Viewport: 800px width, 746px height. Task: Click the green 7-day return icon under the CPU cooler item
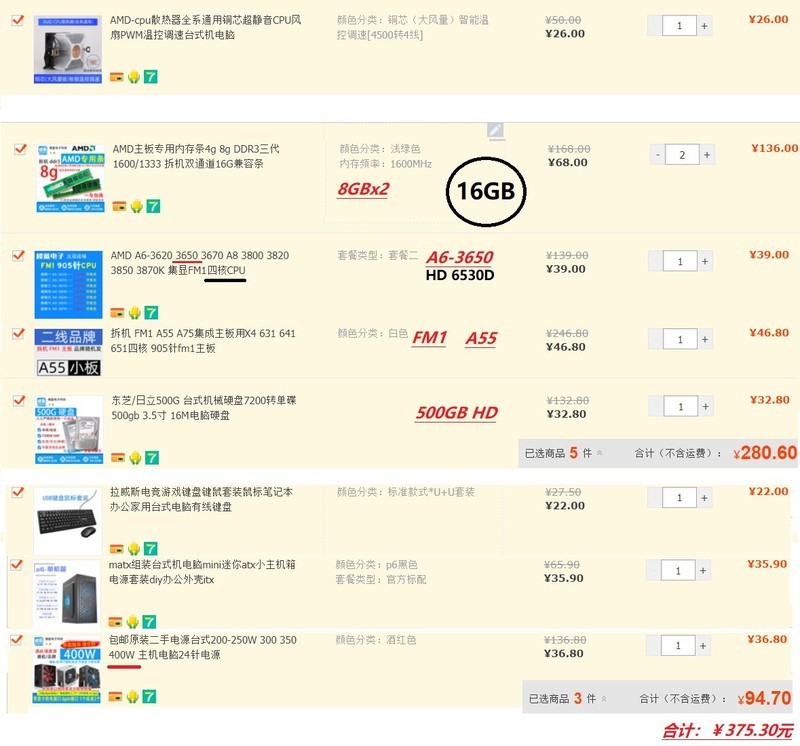[x=151, y=77]
